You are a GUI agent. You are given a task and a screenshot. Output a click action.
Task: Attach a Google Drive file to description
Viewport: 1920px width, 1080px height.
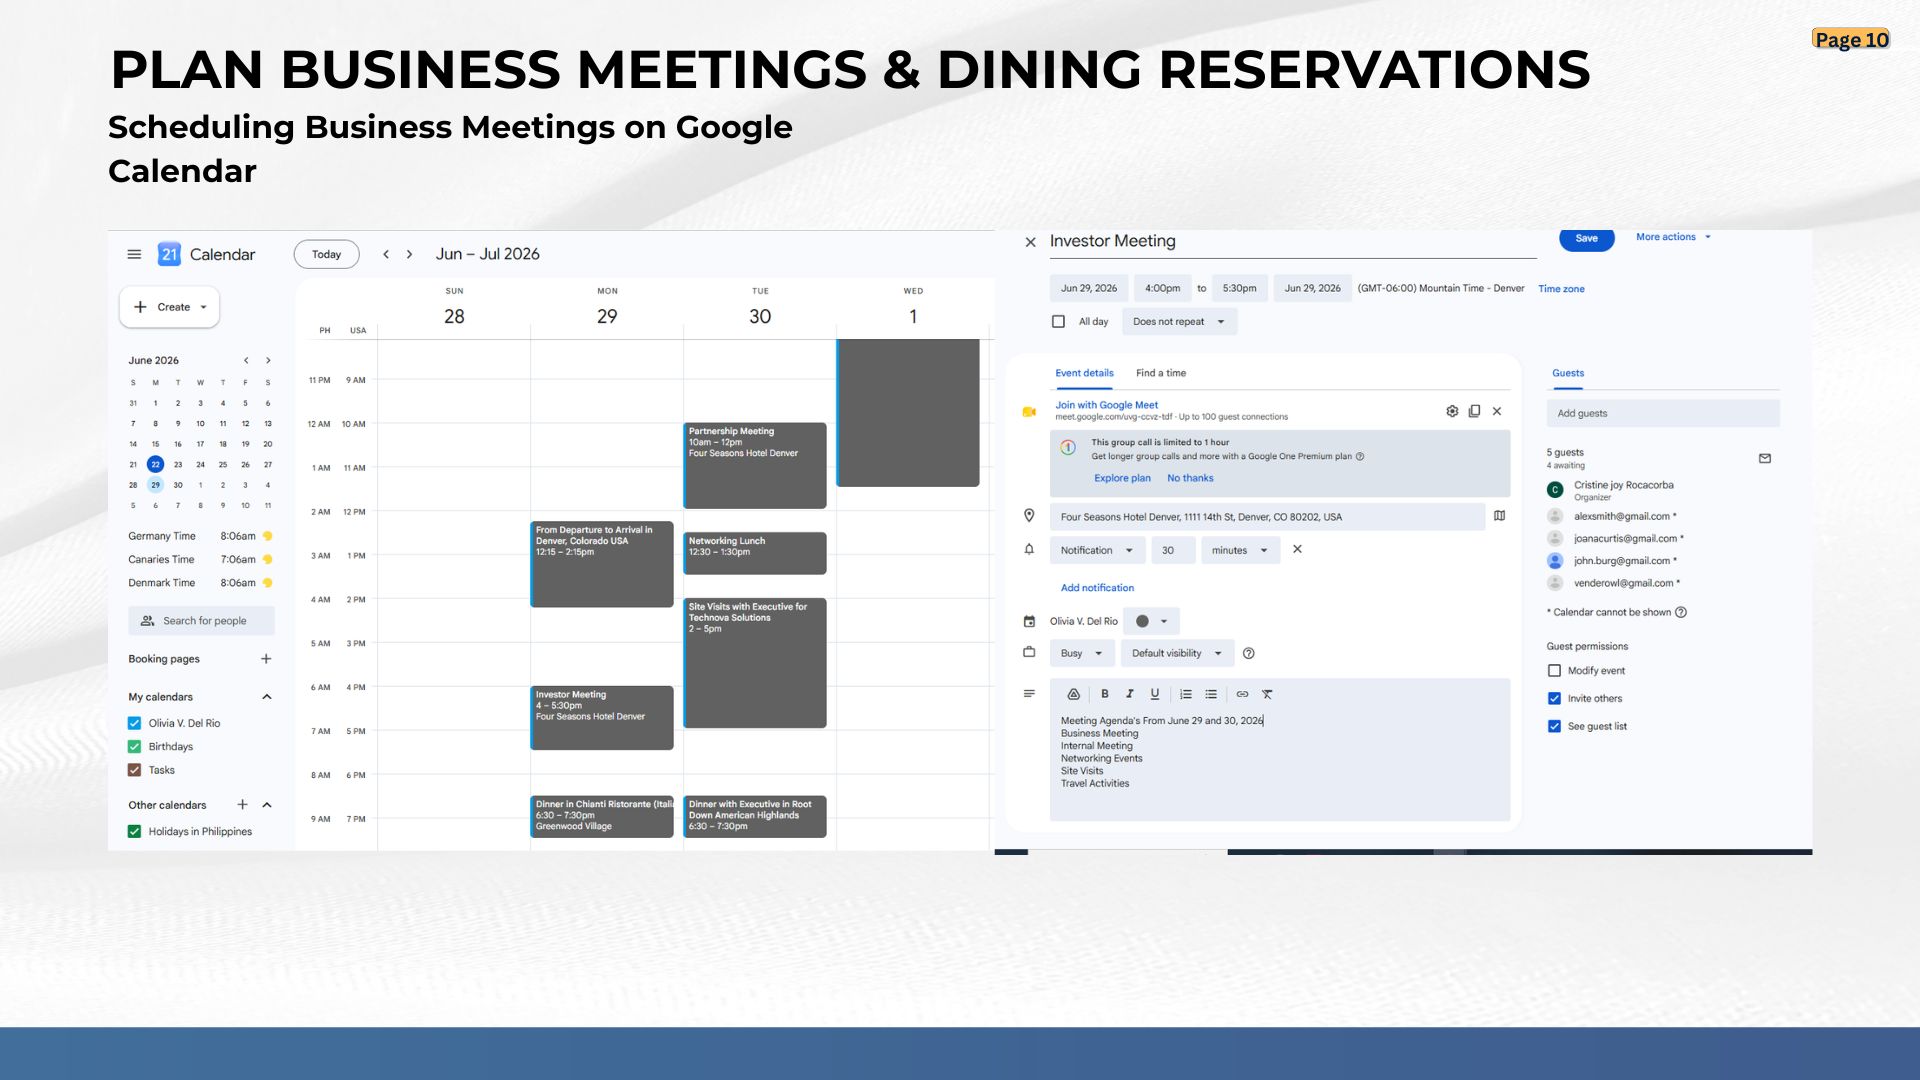[x=1073, y=694]
